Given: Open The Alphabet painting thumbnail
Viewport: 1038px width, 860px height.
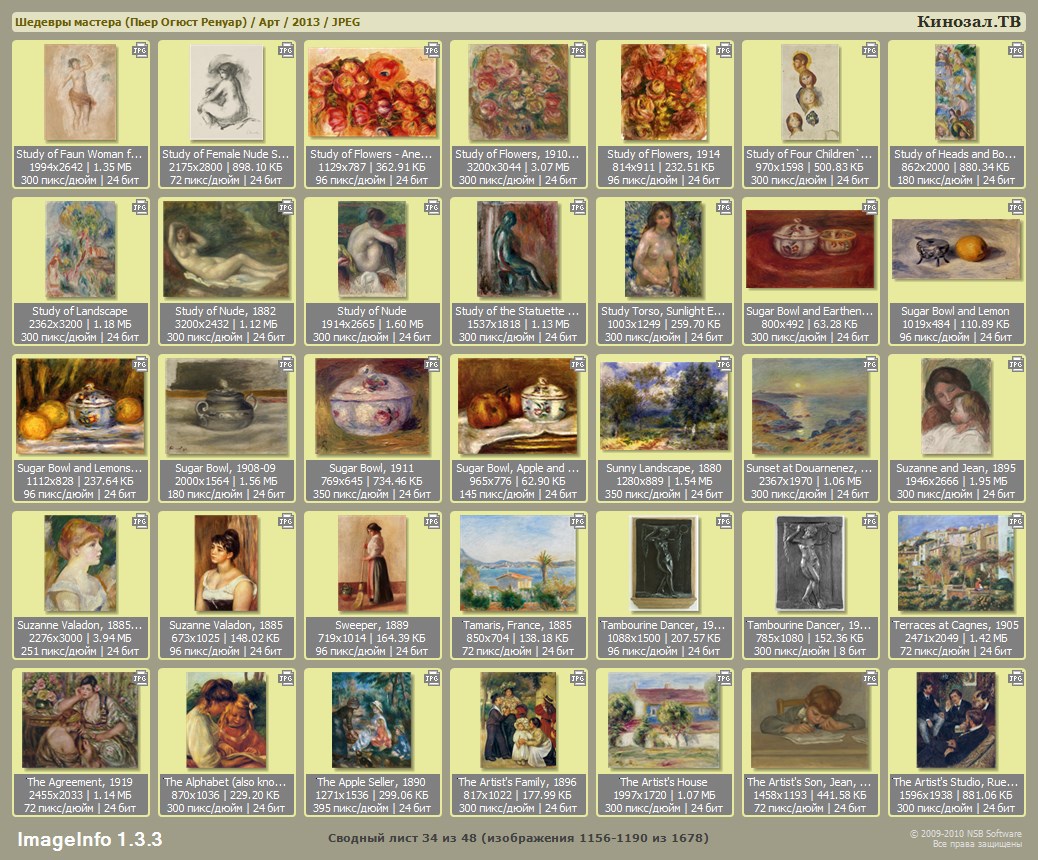Looking at the screenshot, I should pos(226,720).
